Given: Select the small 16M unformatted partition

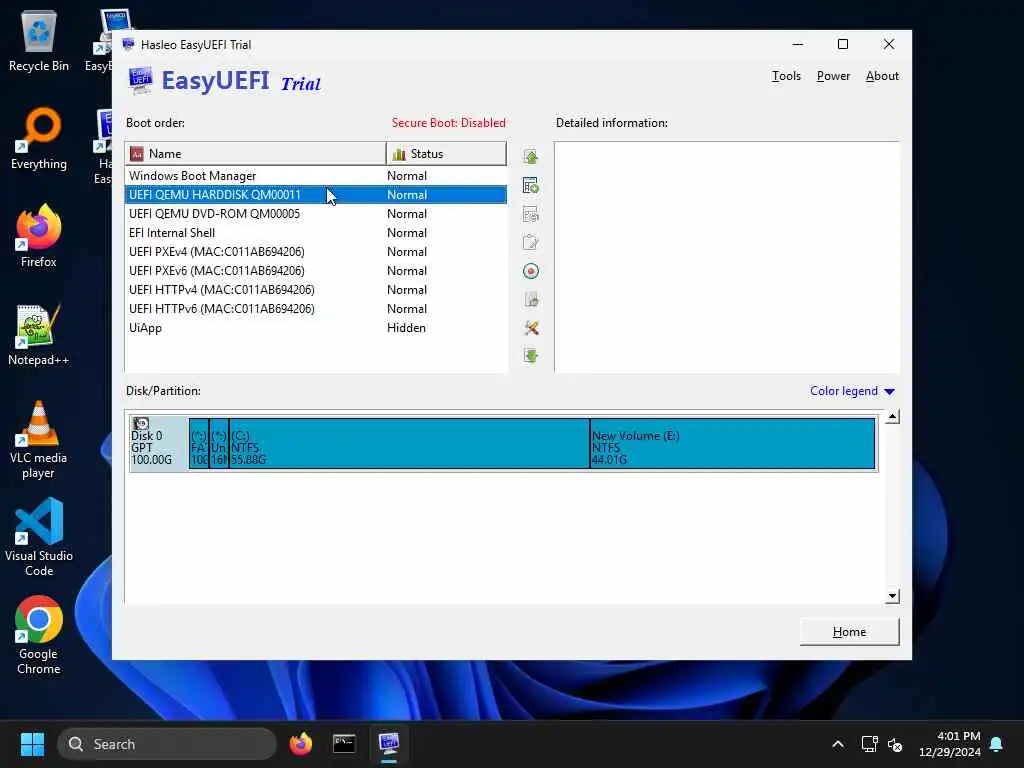Looking at the screenshot, I should (x=219, y=443).
